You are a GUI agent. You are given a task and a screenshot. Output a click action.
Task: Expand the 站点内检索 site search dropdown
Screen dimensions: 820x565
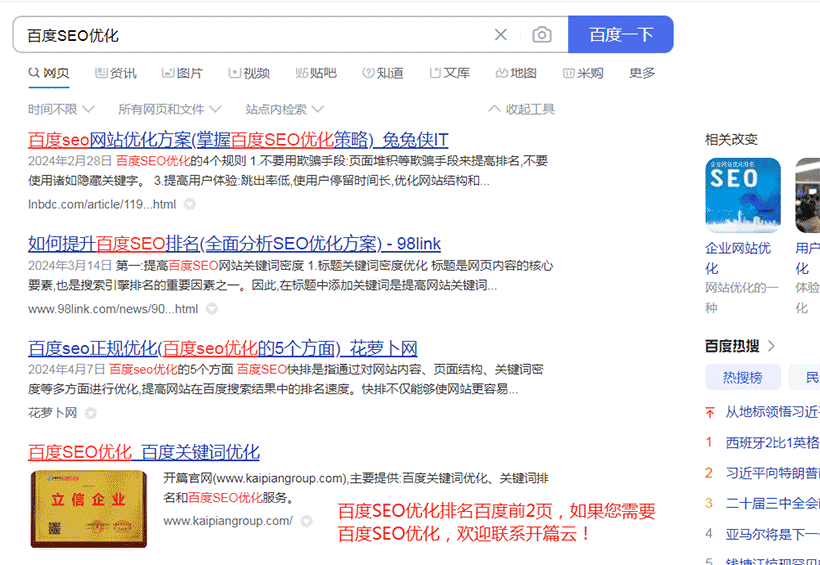click(x=284, y=109)
